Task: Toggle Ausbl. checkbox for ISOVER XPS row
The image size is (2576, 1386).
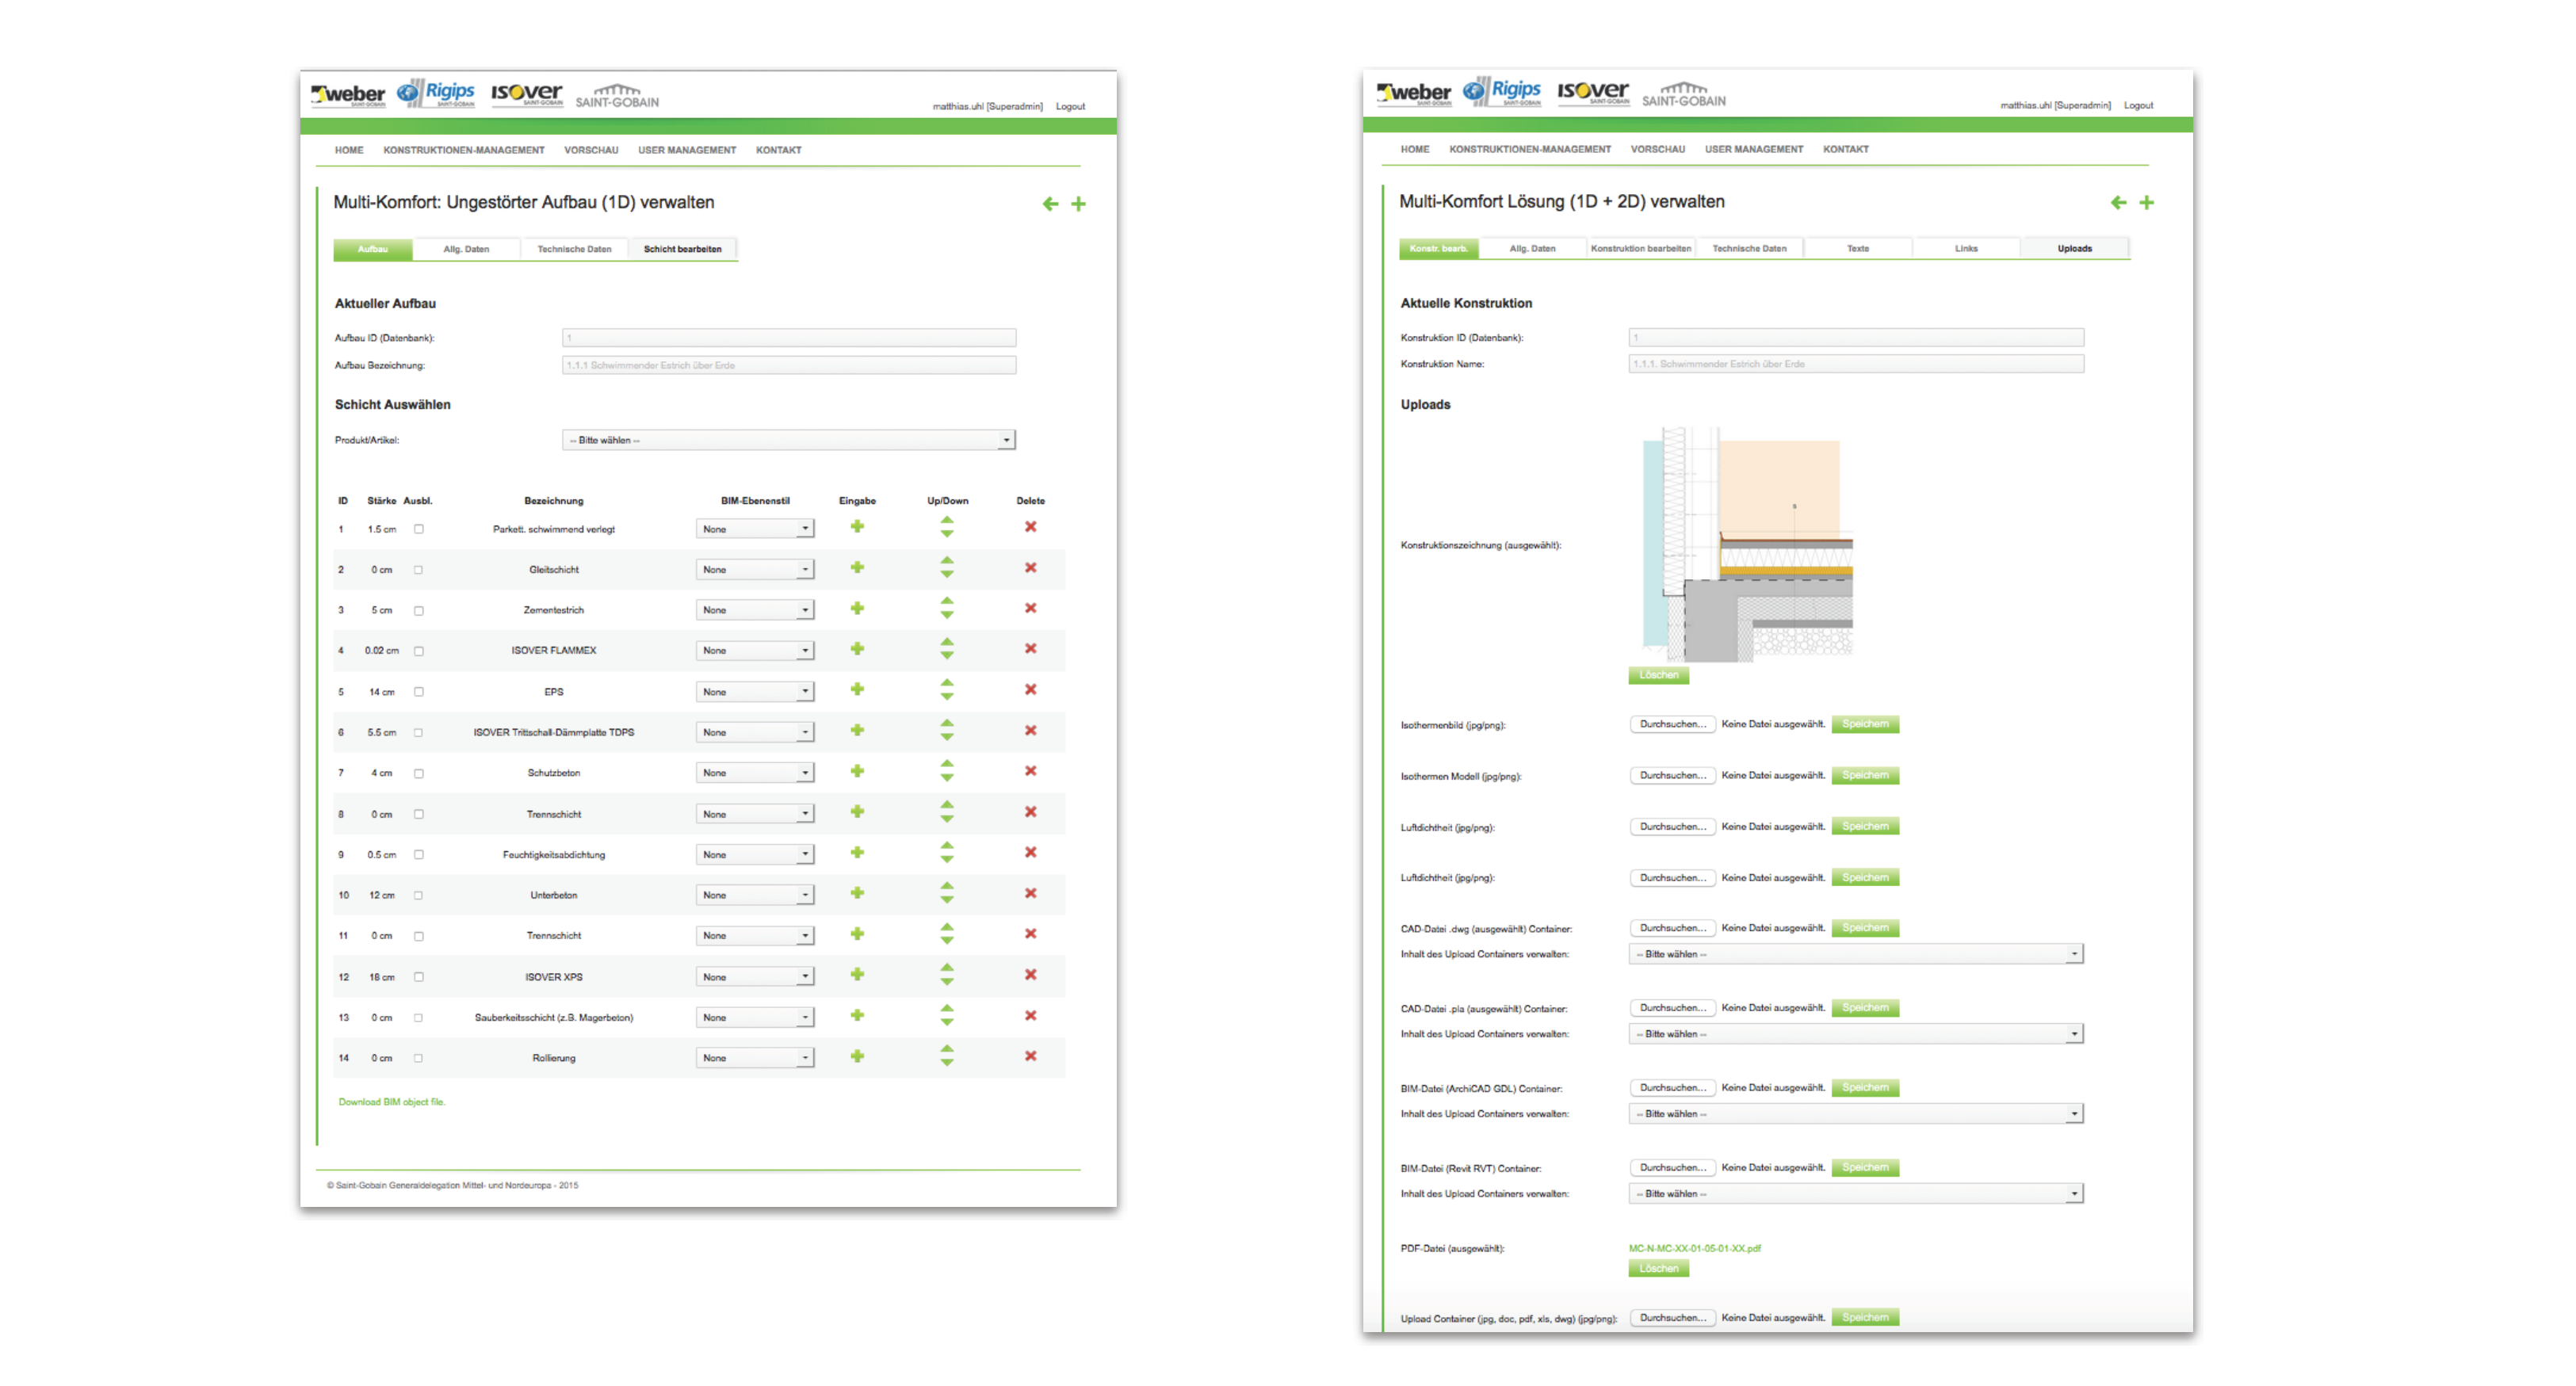Action: coord(419,977)
